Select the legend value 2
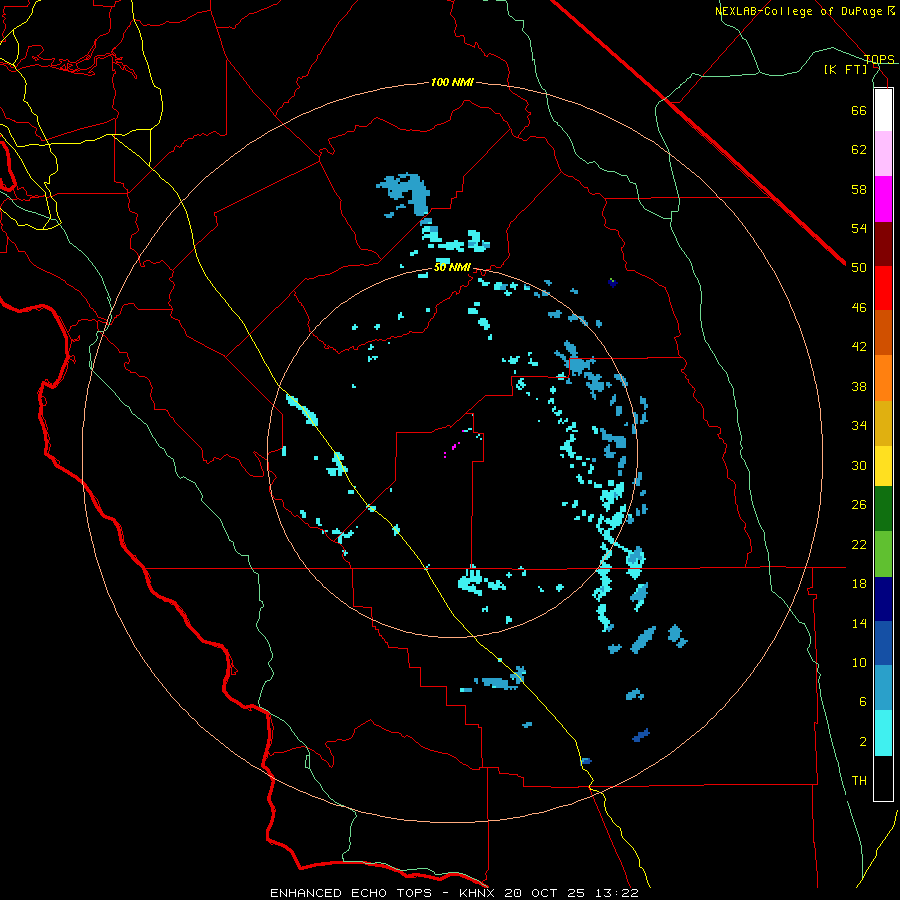This screenshot has width=900, height=900. pyautogui.click(x=863, y=742)
